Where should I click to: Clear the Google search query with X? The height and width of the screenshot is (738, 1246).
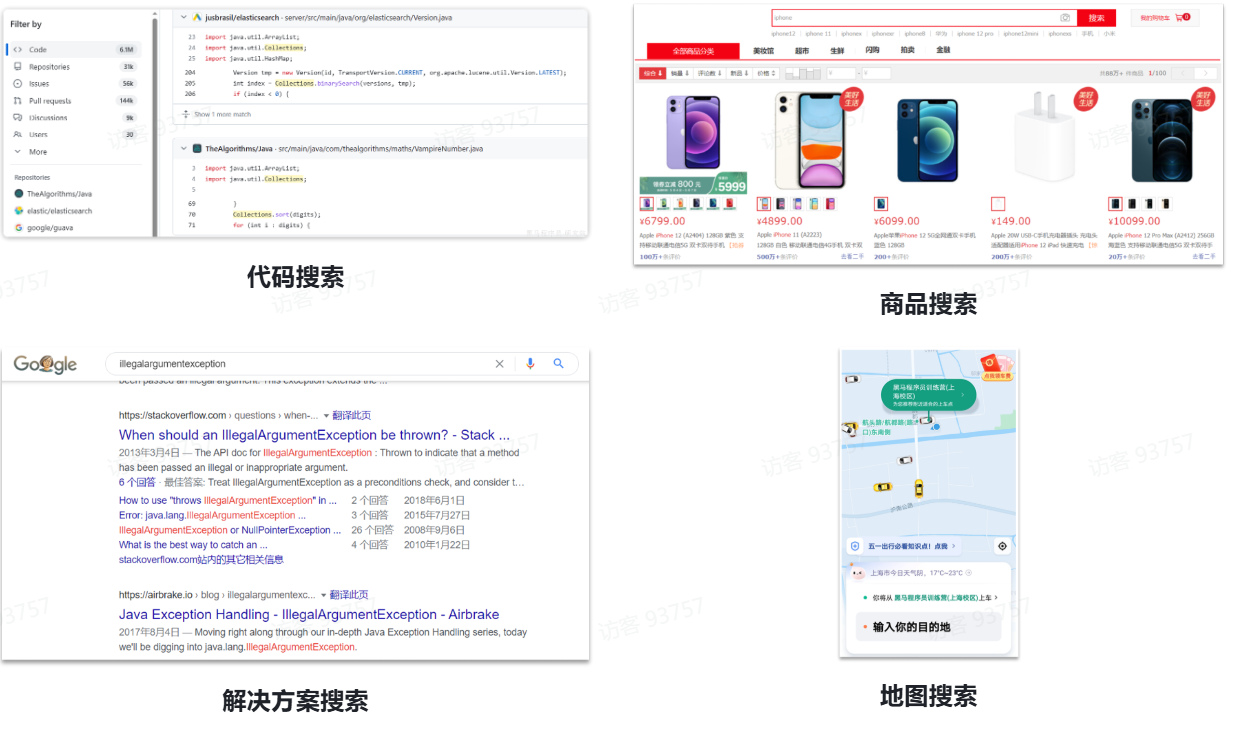500,364
